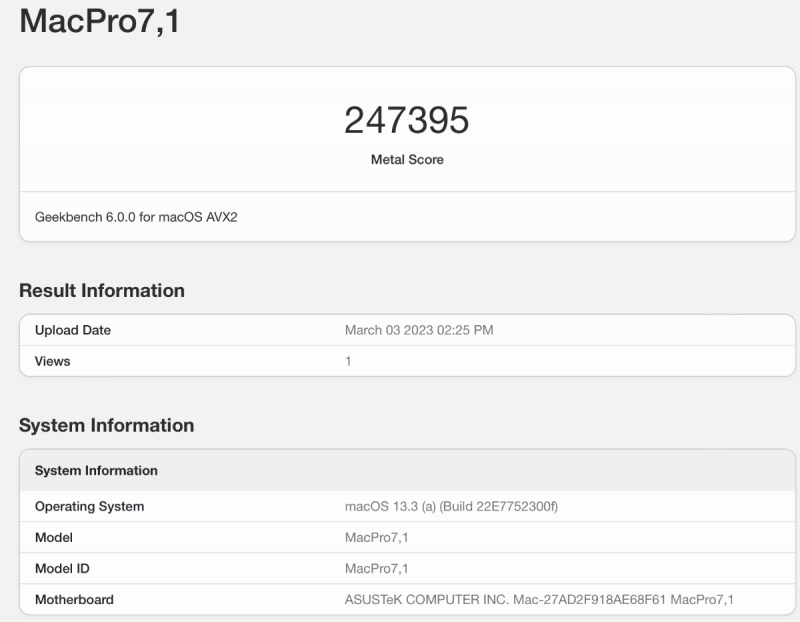Click the Model ID label
Viewport: 800px width, 622px height.
[x=62, y=568]
